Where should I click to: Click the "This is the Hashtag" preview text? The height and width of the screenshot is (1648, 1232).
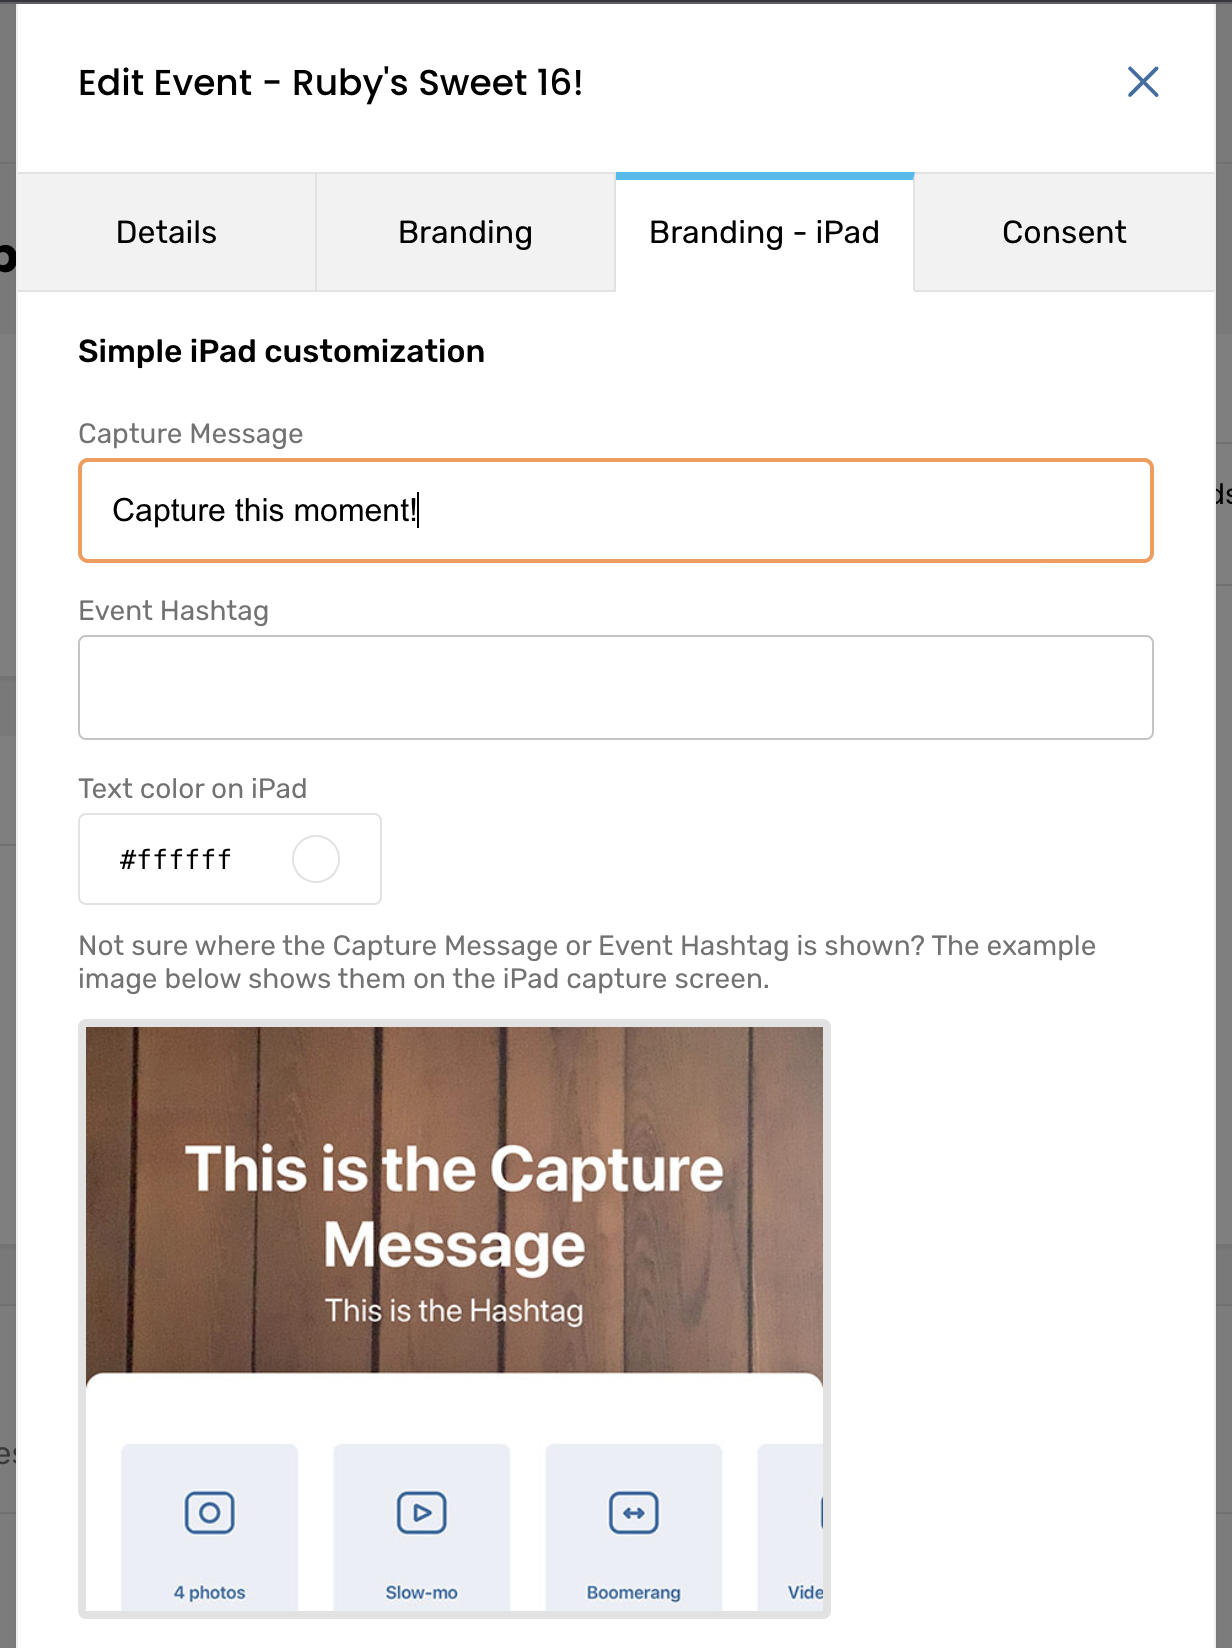tap(454, 1310)
